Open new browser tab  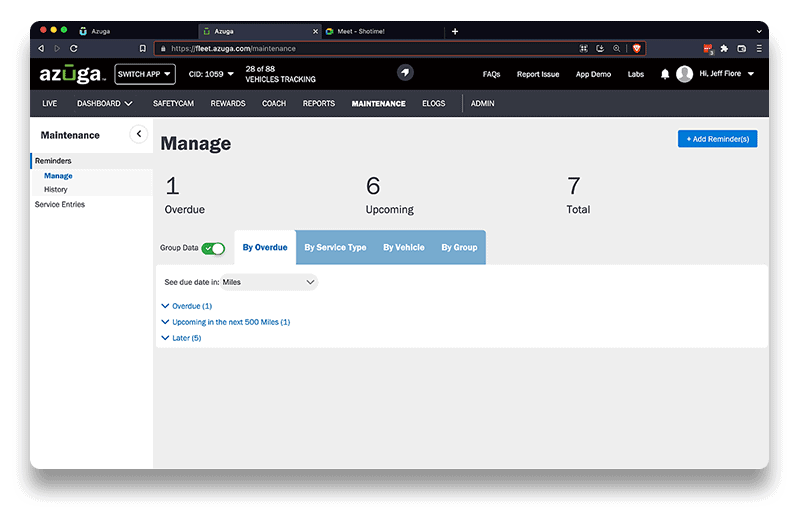(x=455, y=32)
